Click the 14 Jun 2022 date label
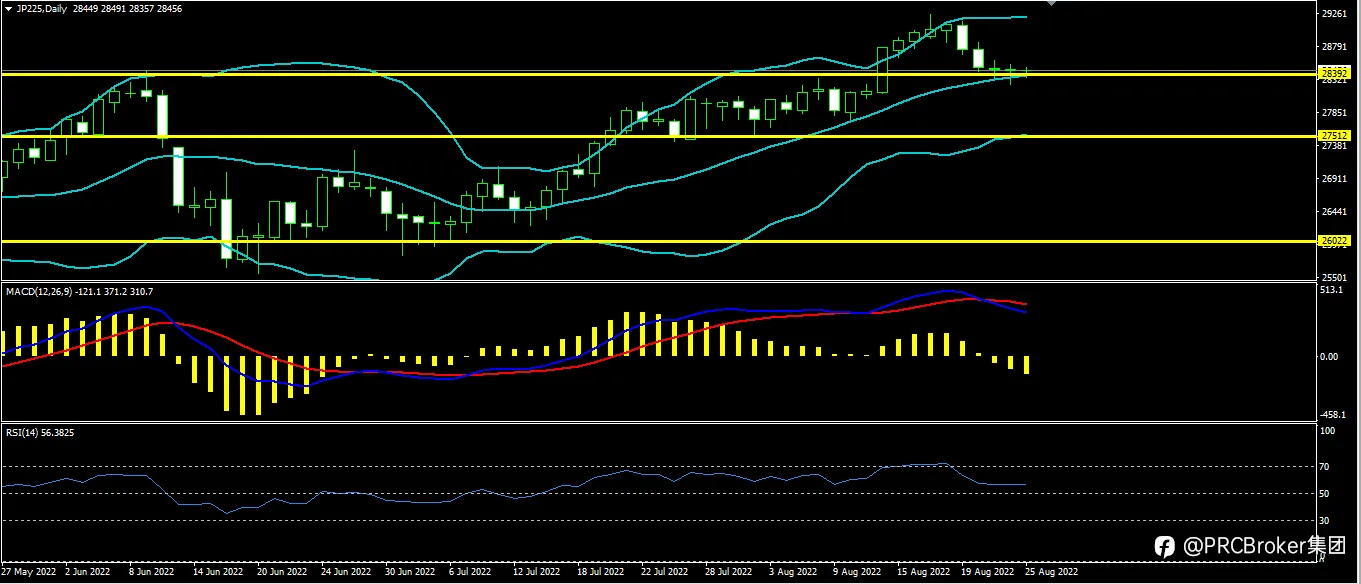The image size is (1361, 584). 218,573
